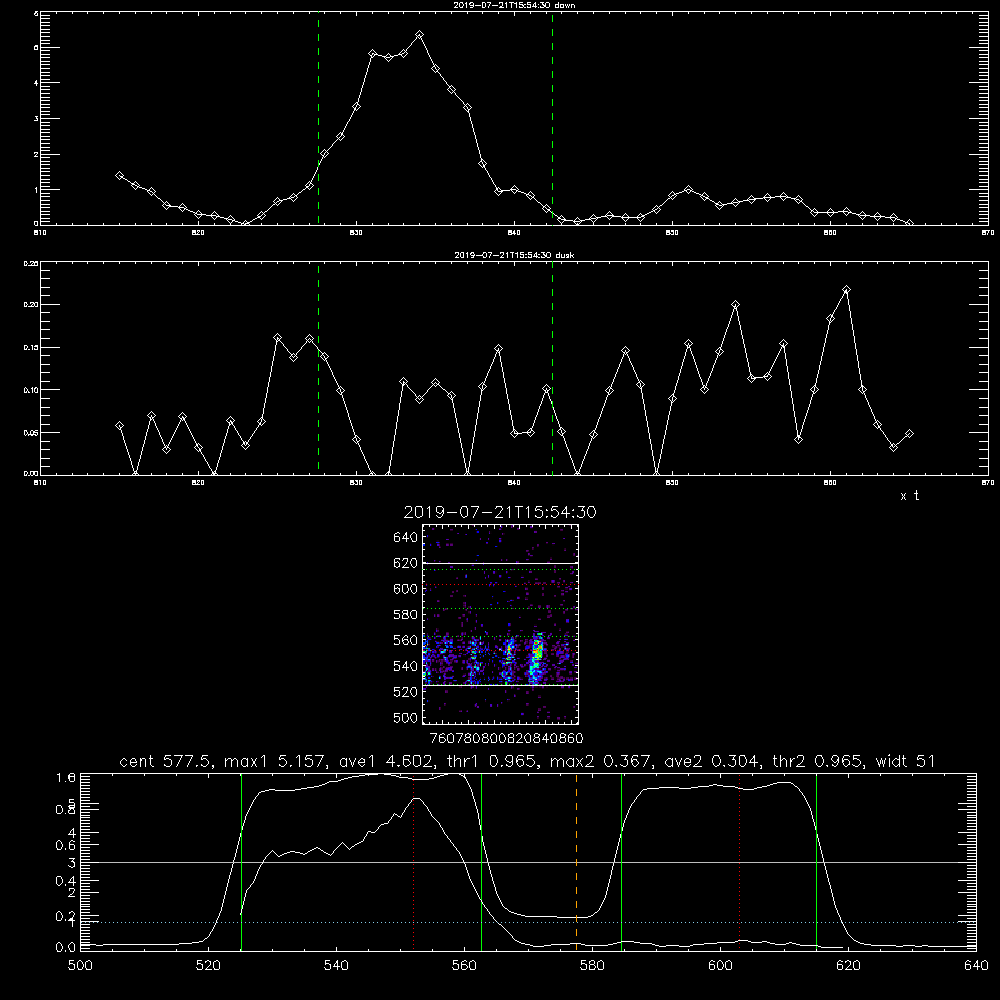Click the dawn plot title at top
This screenshot has height=1000, width=1000.
coord(514,4)
